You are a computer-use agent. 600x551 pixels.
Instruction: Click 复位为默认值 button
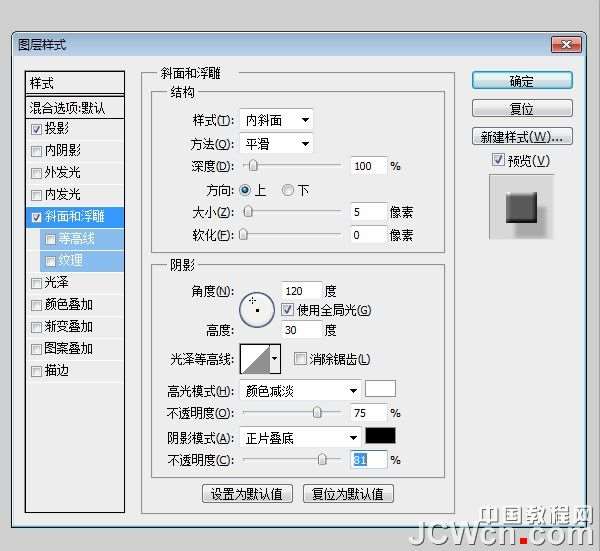coord(348,494)
